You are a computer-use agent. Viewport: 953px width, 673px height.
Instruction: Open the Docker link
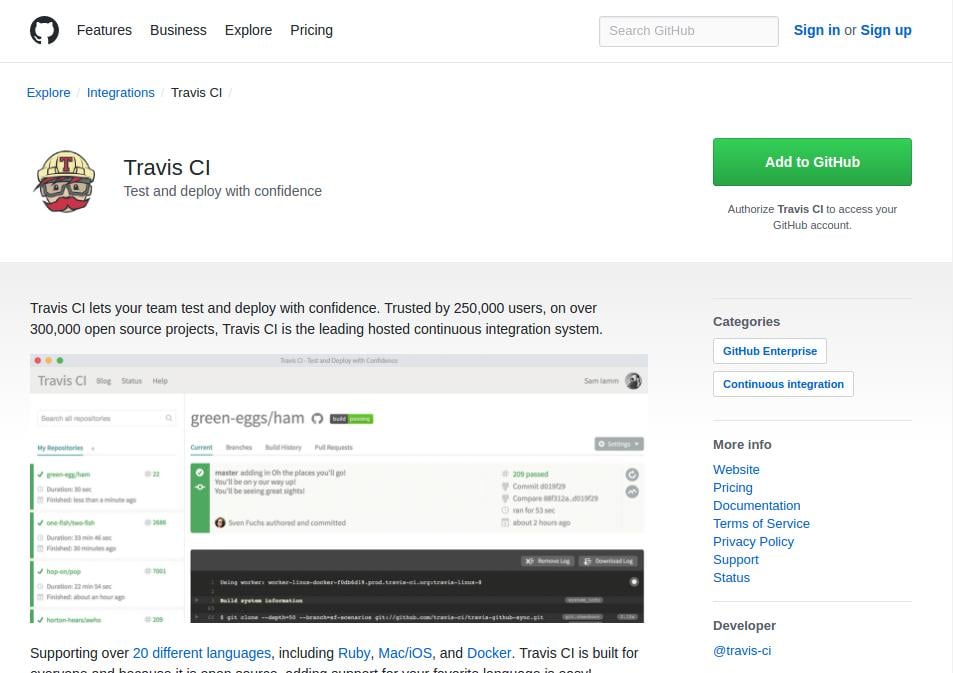tap(489, 653)
